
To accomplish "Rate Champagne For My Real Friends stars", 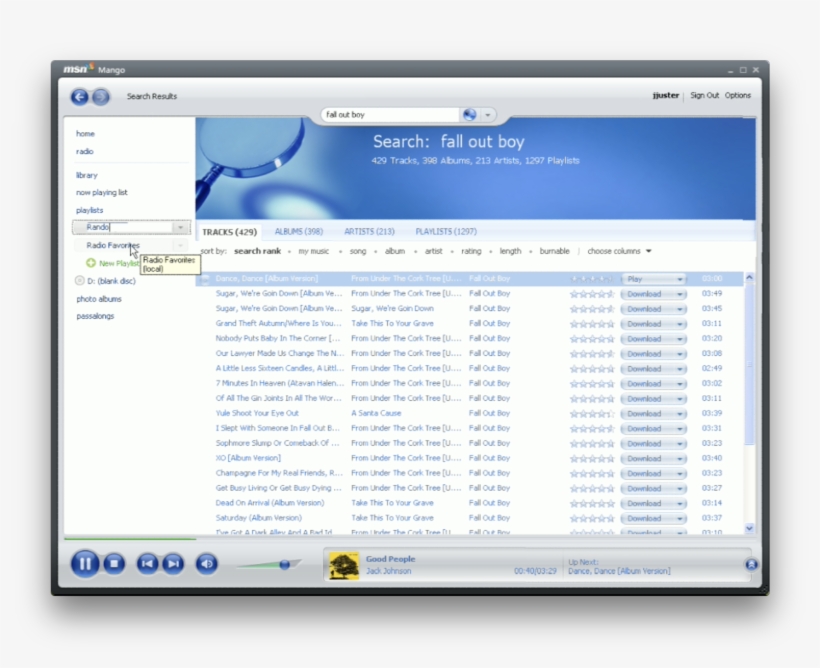I will click(592, 473).
